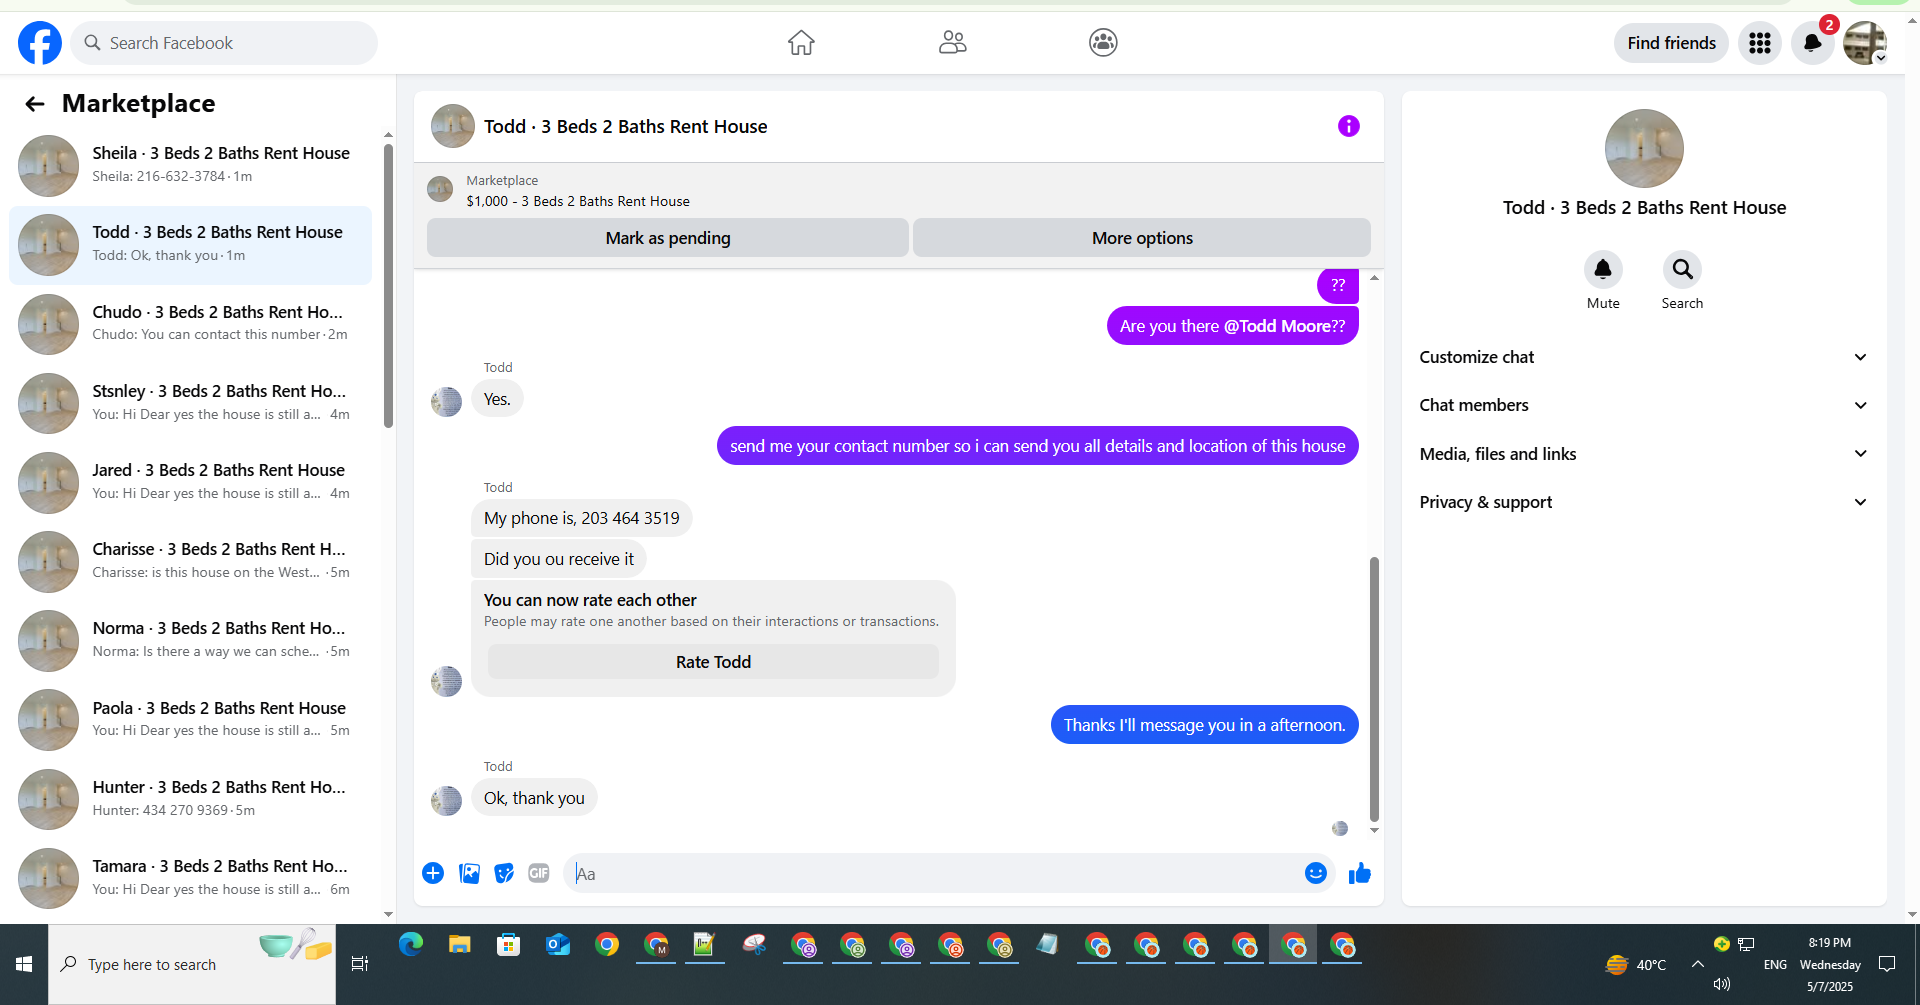Open Paola's conversation
The width and height of the screenshot is (1920, 1005).
(190, 720)
